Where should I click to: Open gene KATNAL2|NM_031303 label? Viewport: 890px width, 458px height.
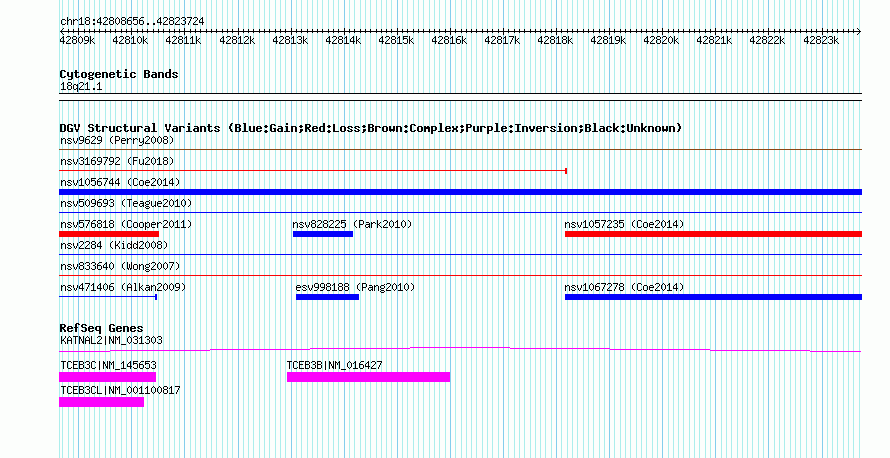pyautogui.click(x=111, y=341)
